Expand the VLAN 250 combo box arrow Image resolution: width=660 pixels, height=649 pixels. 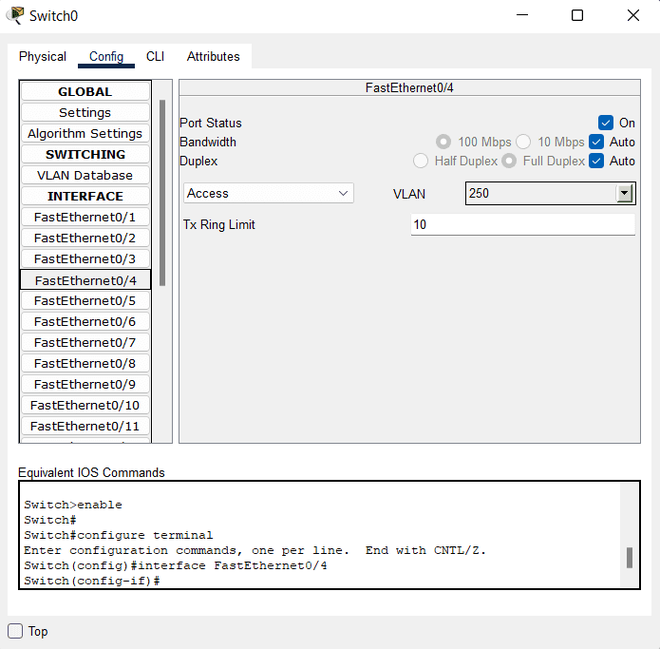tap(625, 193)
